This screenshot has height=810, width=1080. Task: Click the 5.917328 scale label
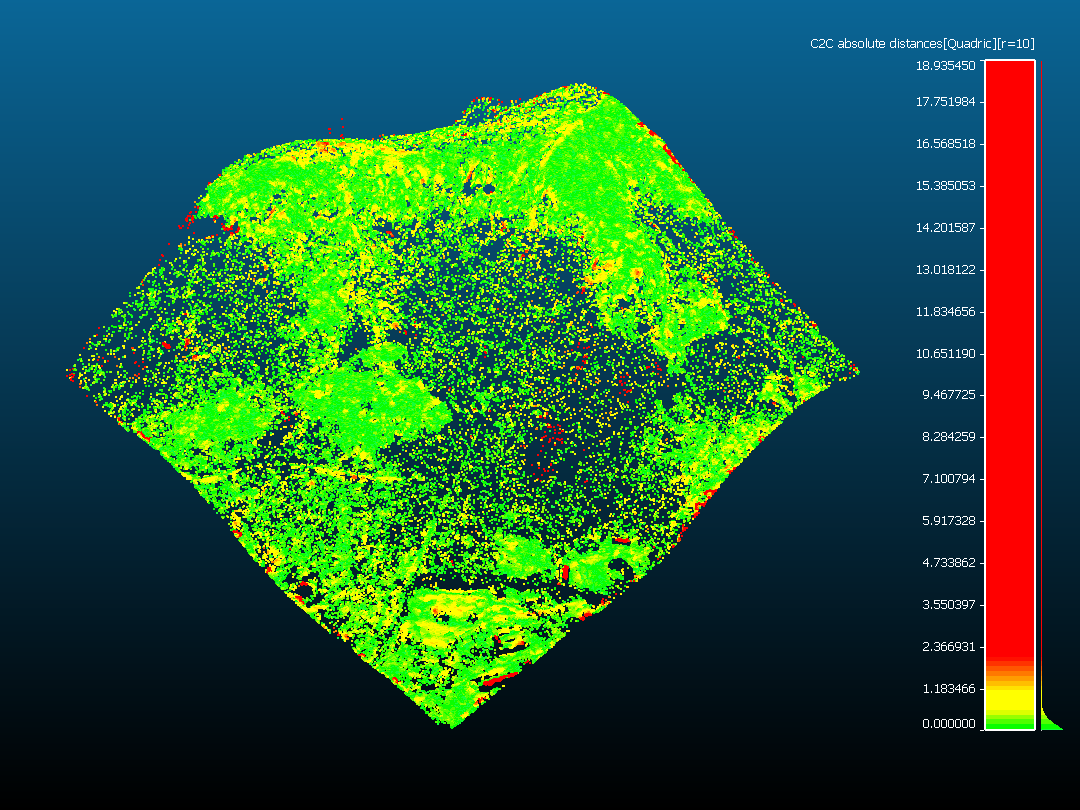point(948,521)
